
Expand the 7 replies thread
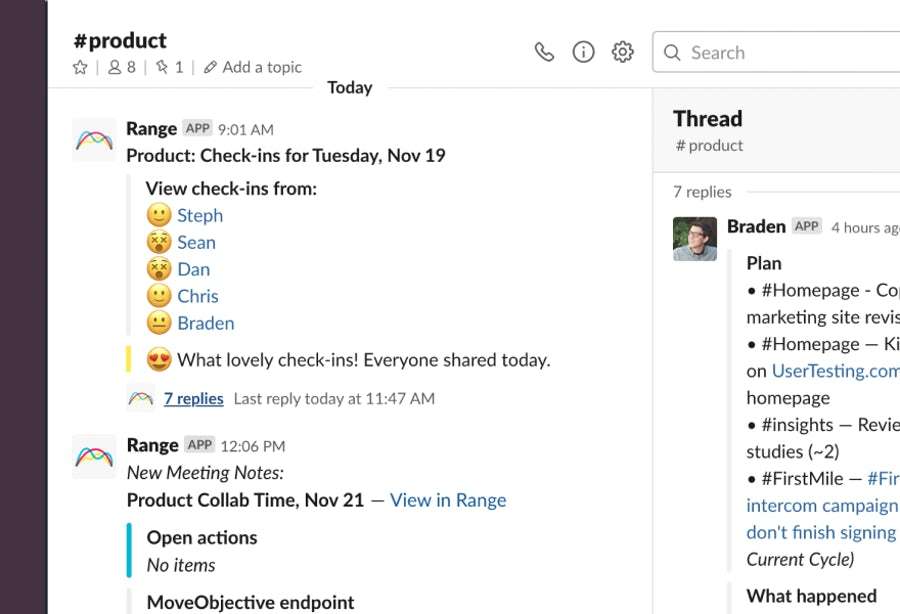click(x=193, y=399)
